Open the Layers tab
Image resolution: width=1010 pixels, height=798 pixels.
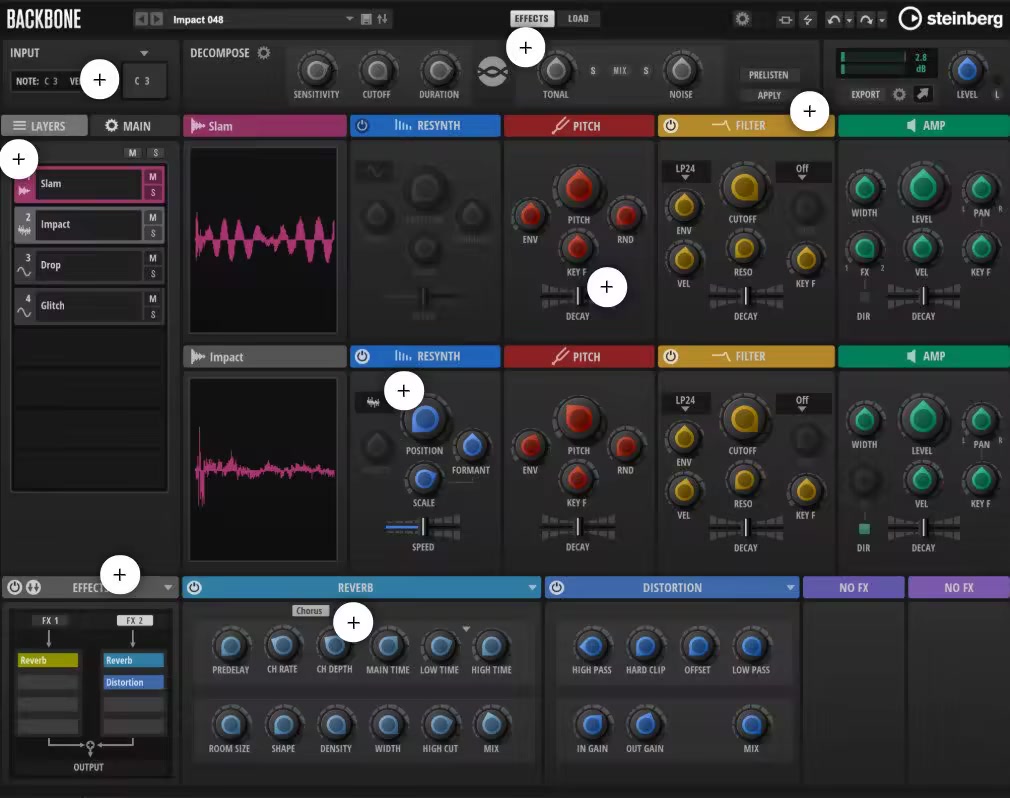click(x=44, y=126)
